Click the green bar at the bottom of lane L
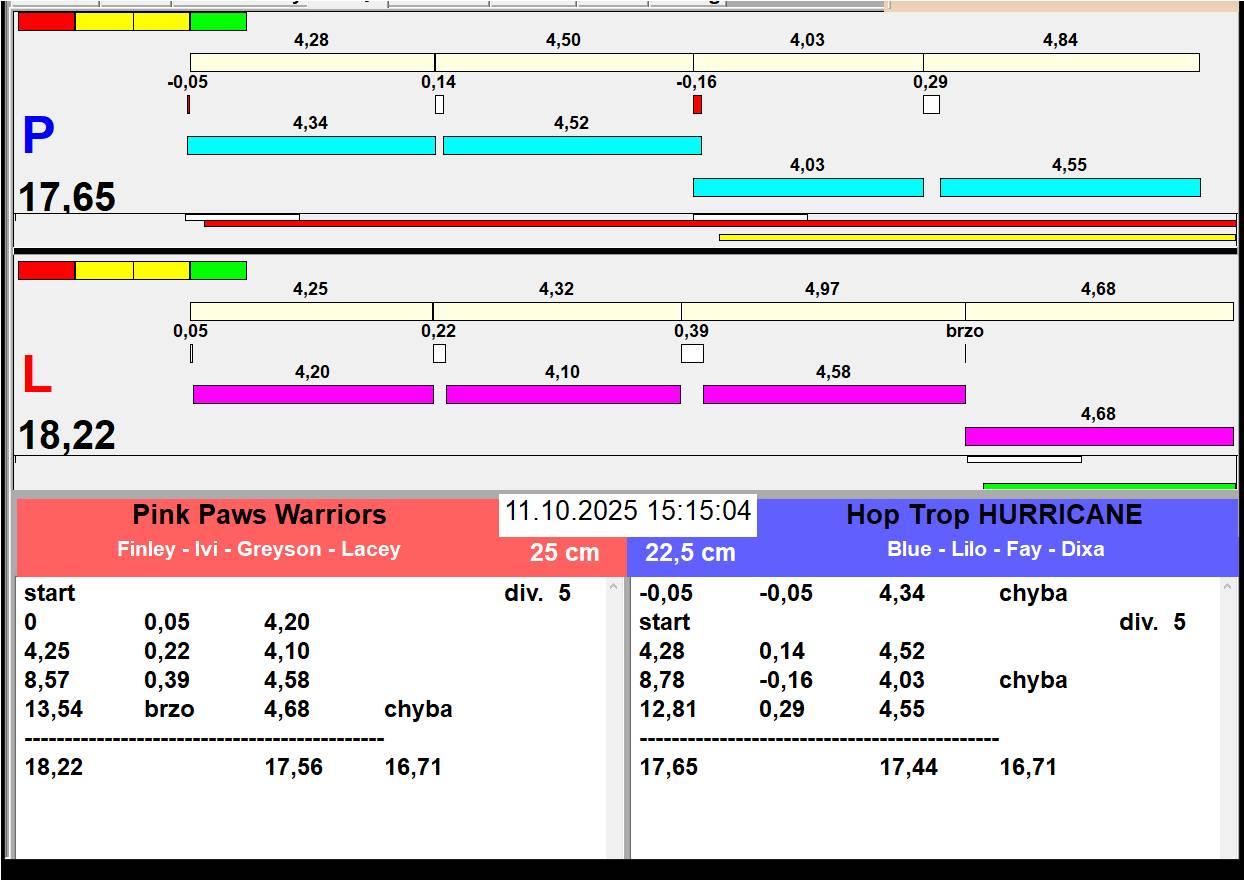This screenshot has width=1244, height=880. click(x=1109, y=486)
